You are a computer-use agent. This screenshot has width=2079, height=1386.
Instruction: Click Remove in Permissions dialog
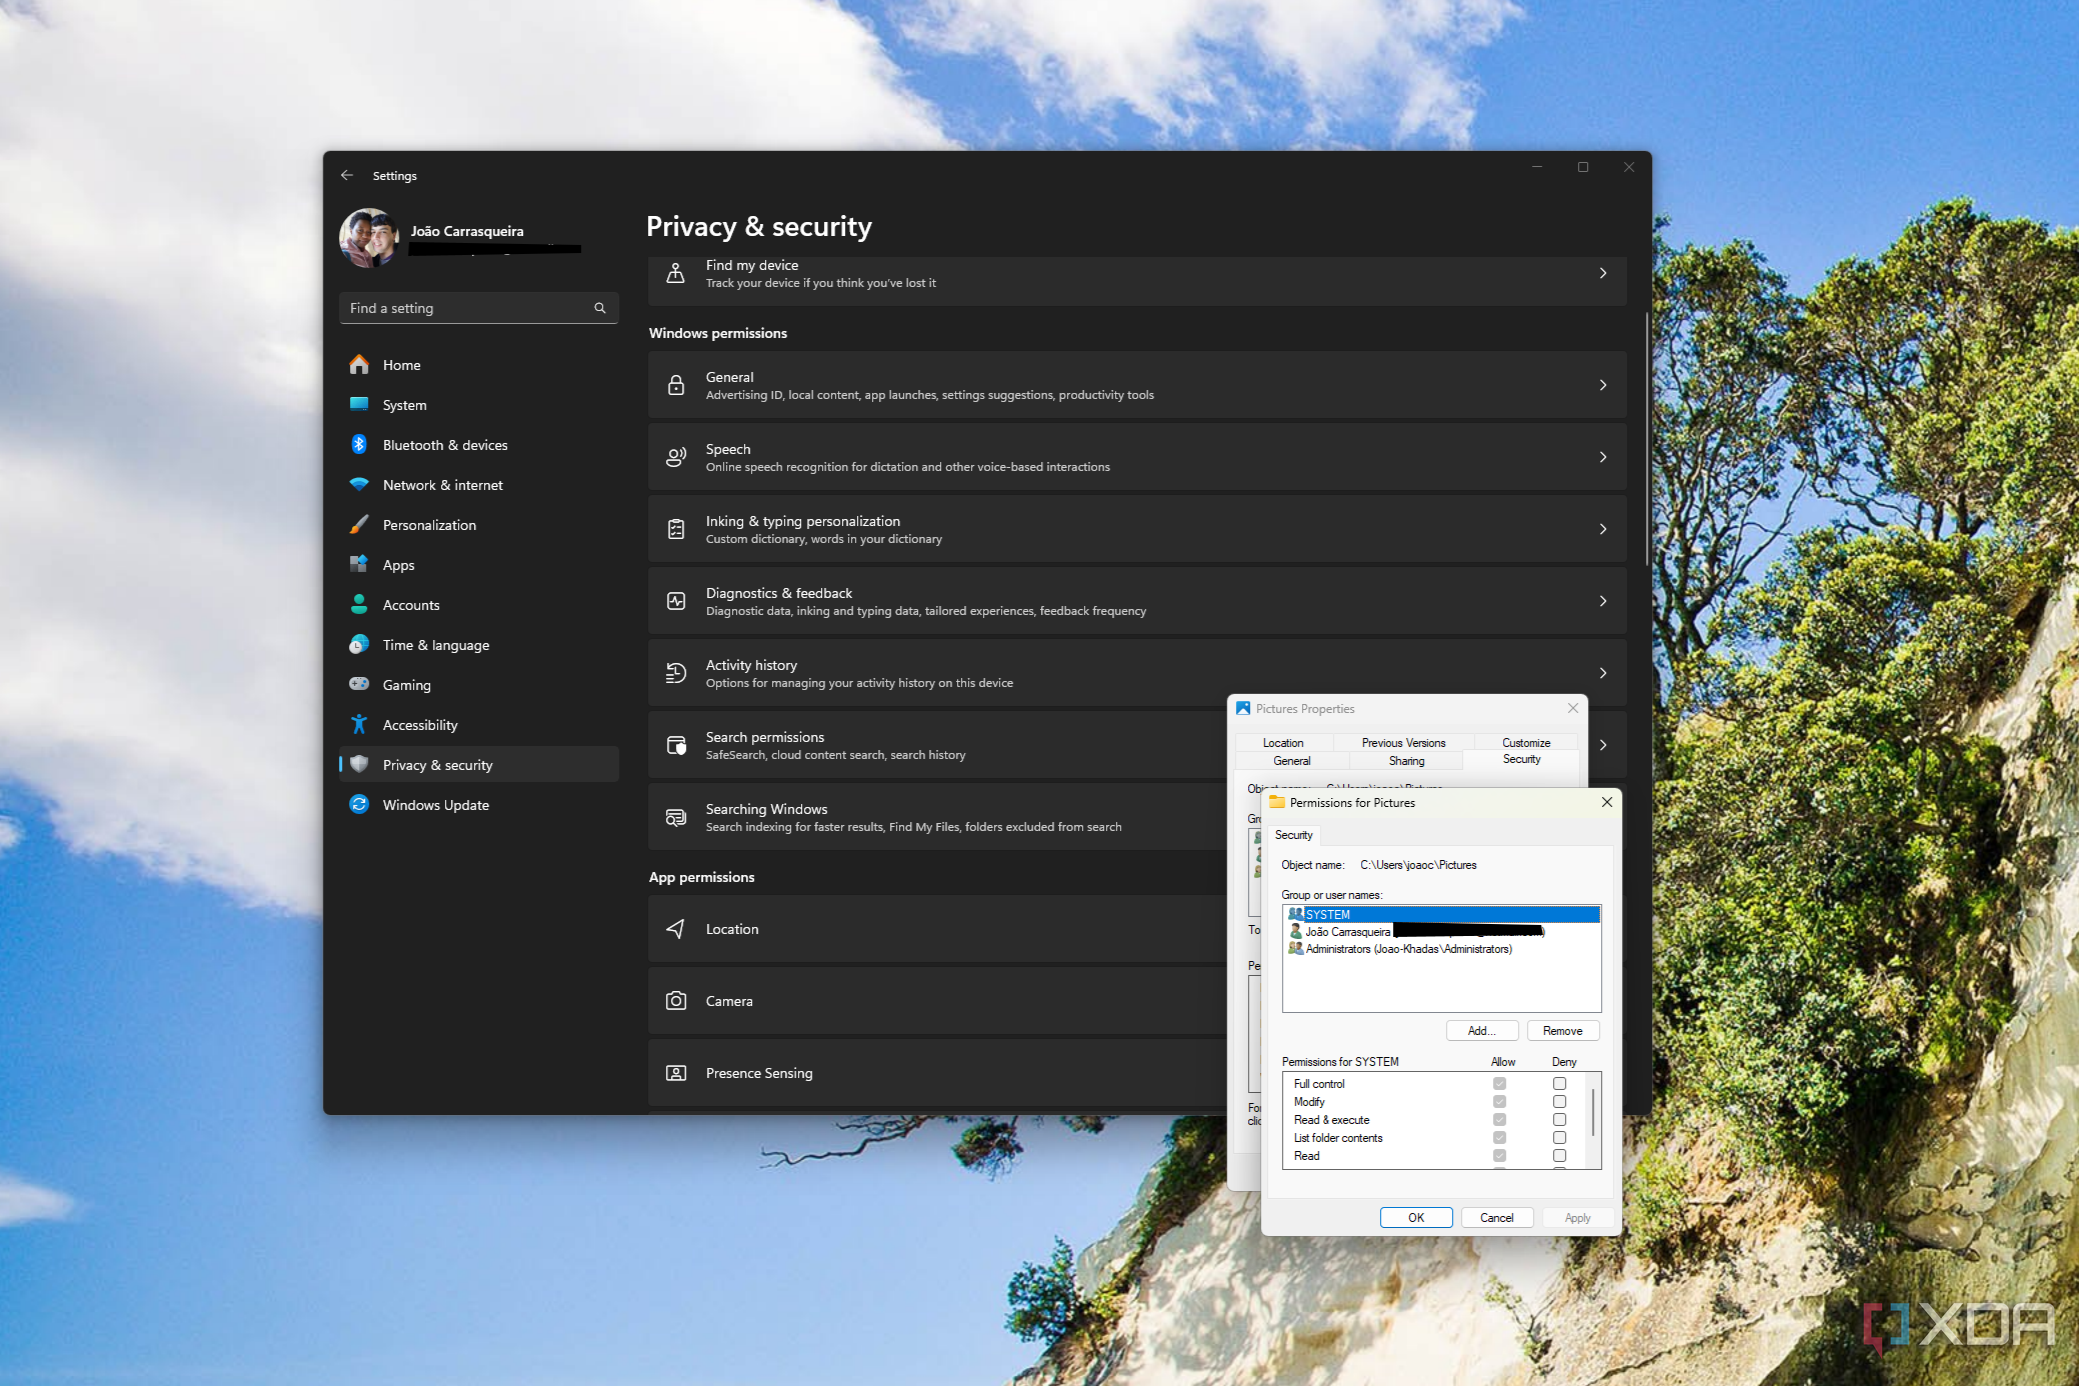coord(1562,1031)
